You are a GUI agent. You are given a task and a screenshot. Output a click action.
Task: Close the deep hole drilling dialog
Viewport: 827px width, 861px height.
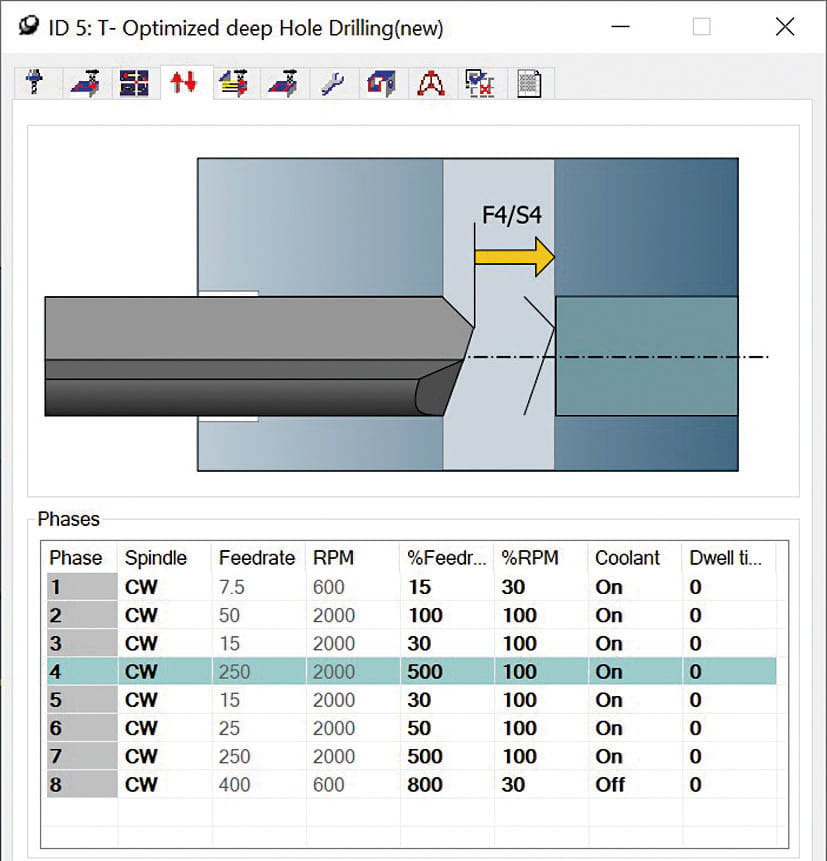(785, 26)
